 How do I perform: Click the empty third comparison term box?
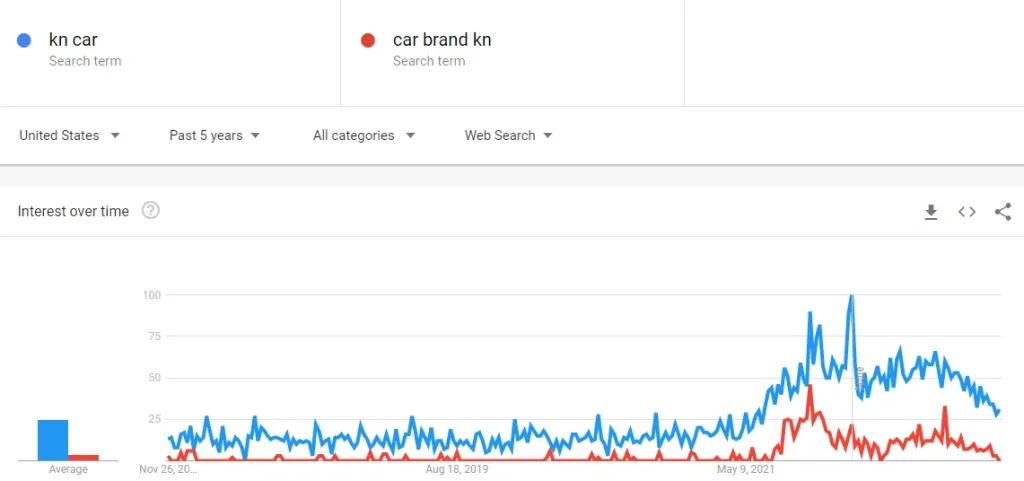853,52
